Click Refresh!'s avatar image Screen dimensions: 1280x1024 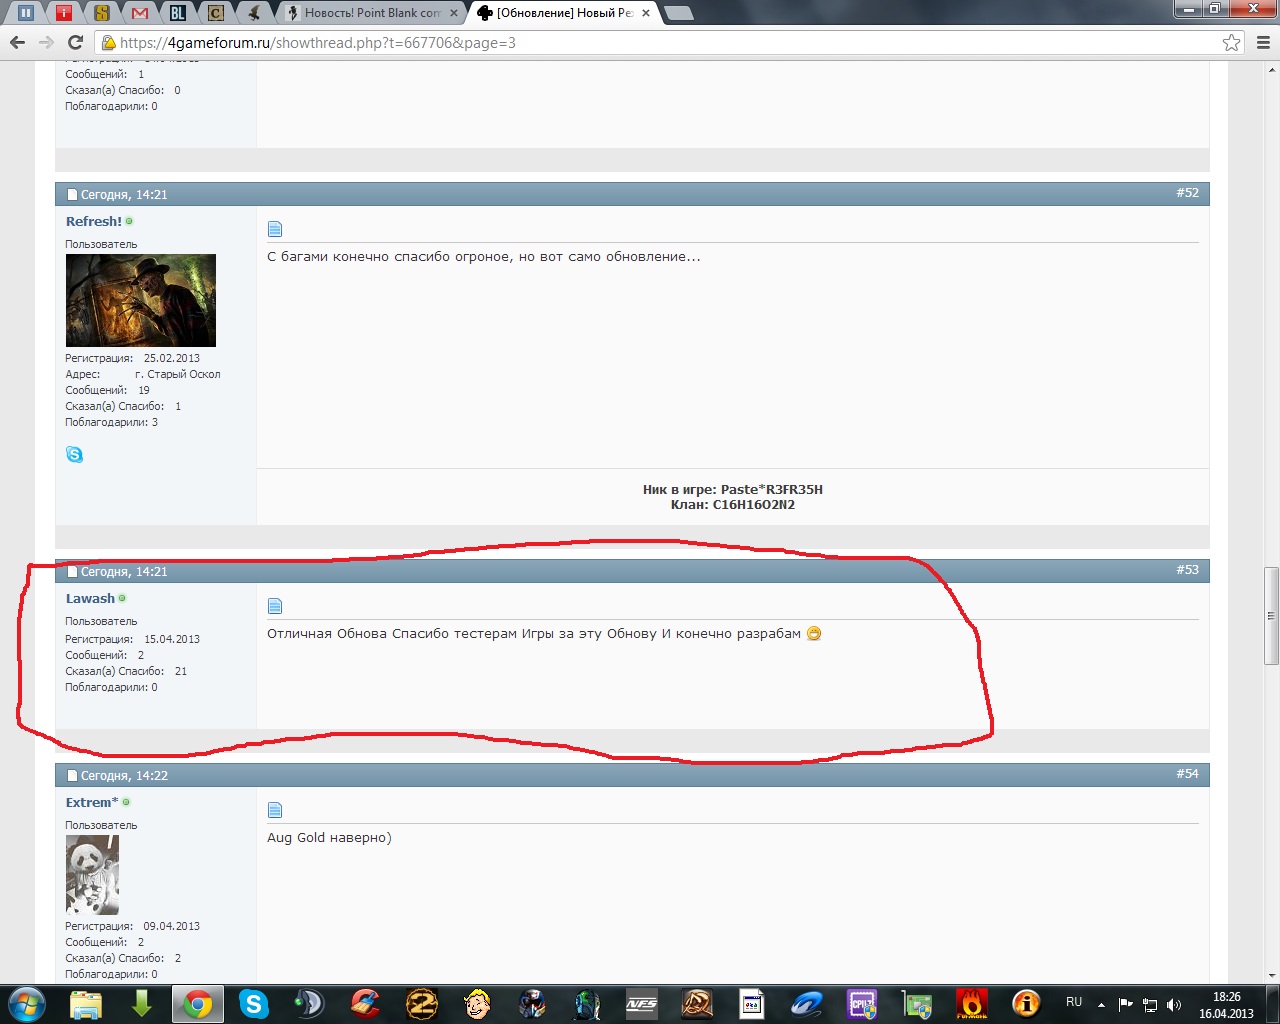coord(140,300)
